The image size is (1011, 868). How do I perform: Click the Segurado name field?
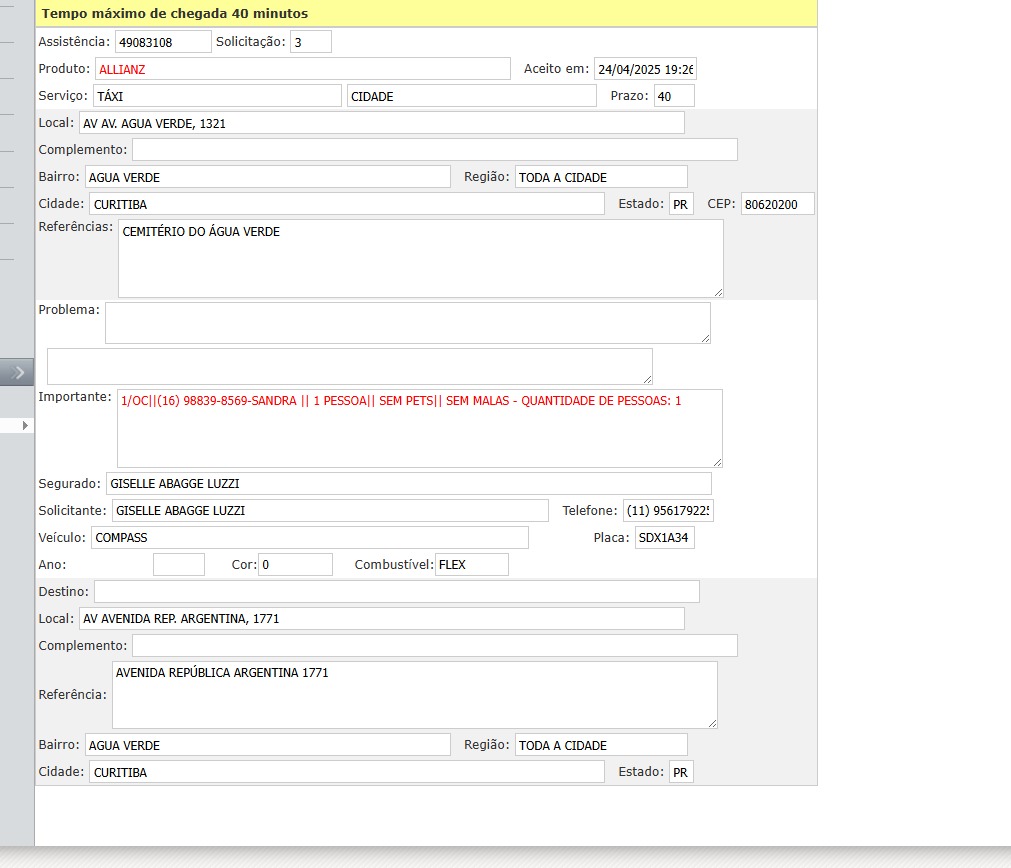point(408,484)
